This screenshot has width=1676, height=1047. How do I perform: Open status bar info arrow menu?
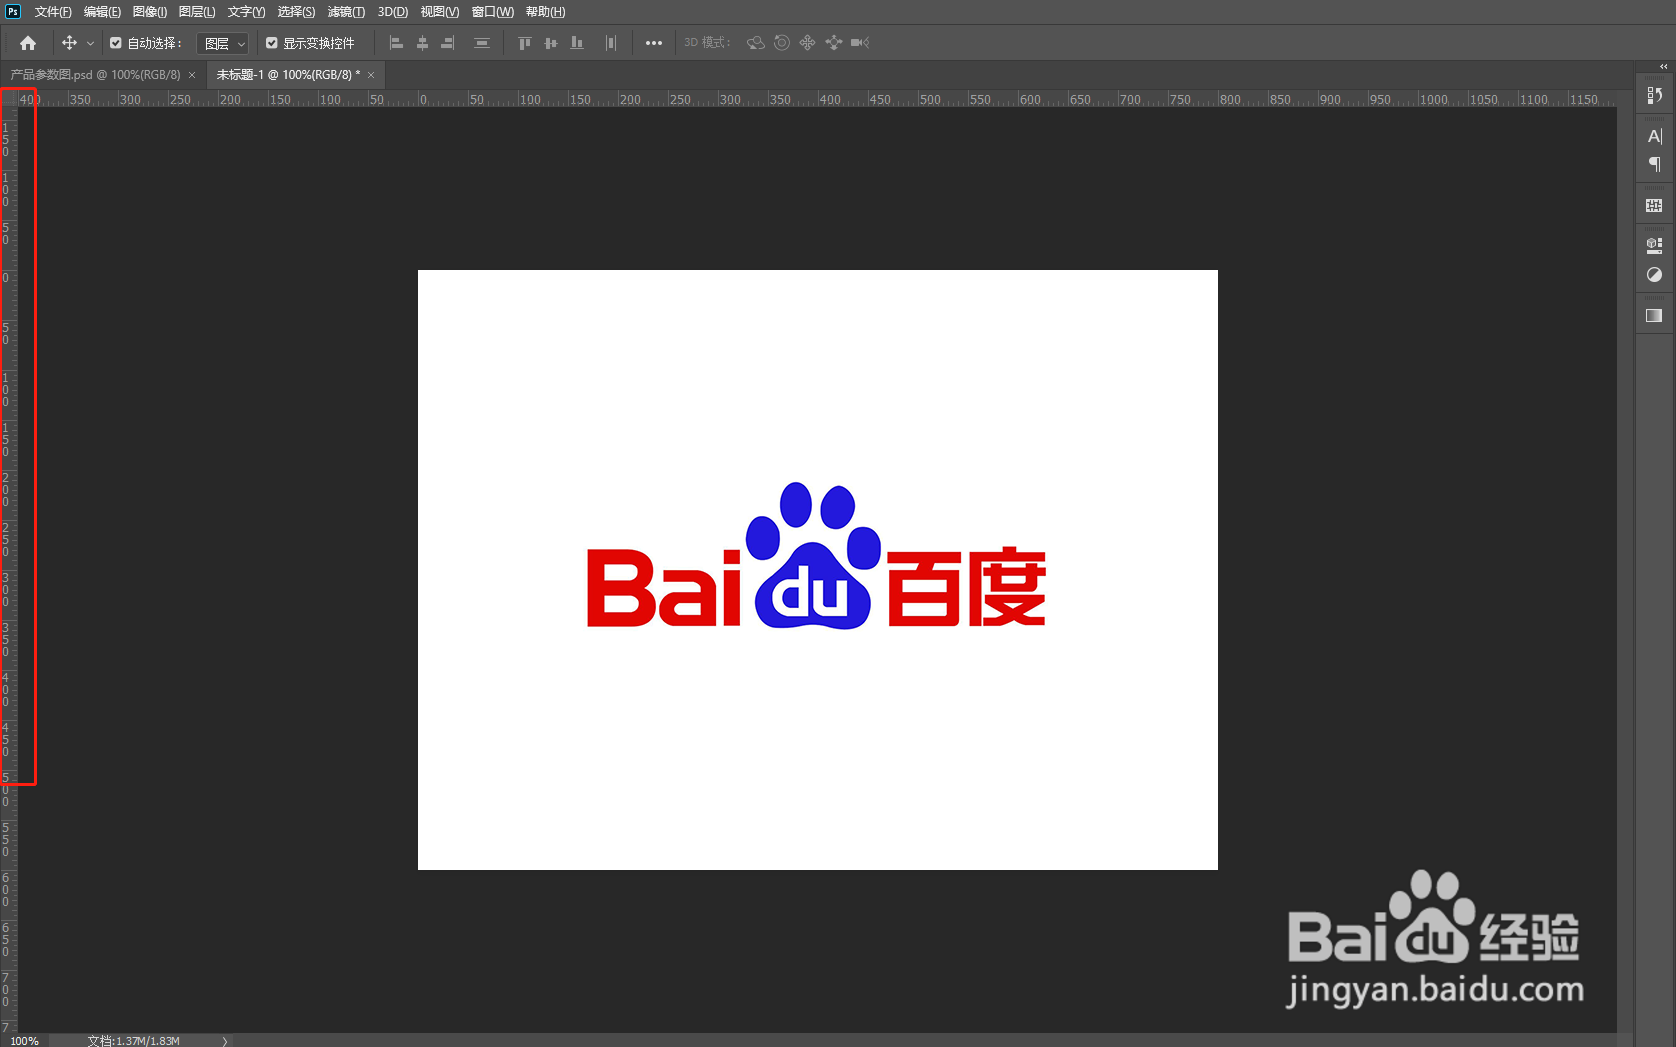(225, 1041)
